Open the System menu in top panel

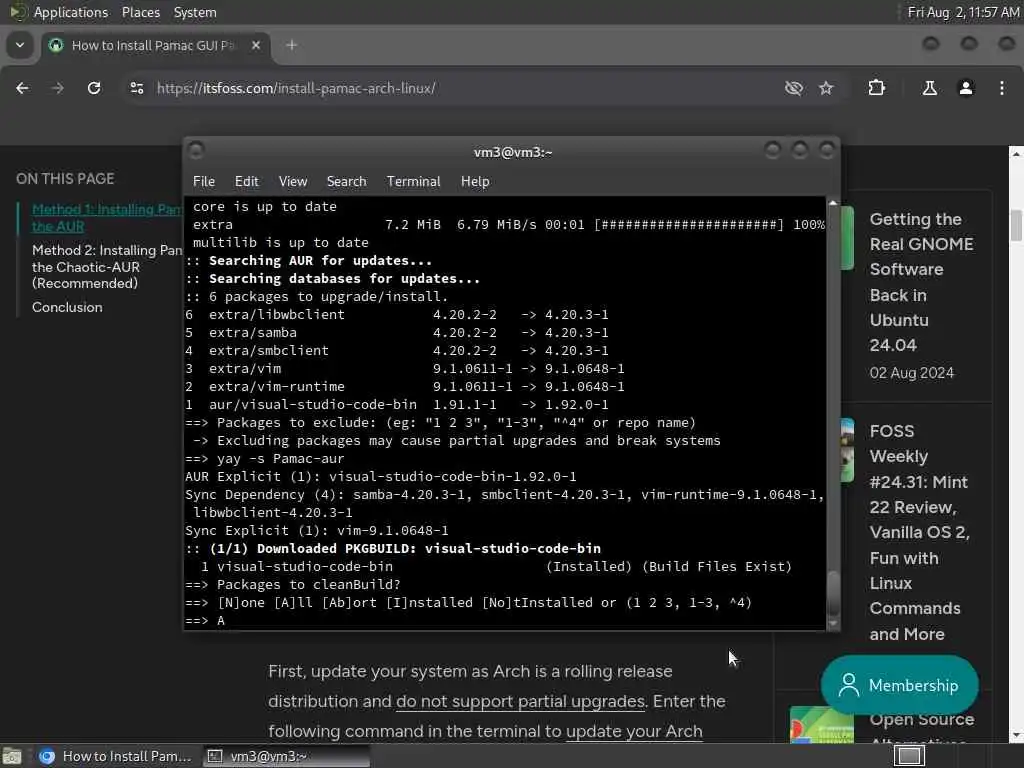195,12
